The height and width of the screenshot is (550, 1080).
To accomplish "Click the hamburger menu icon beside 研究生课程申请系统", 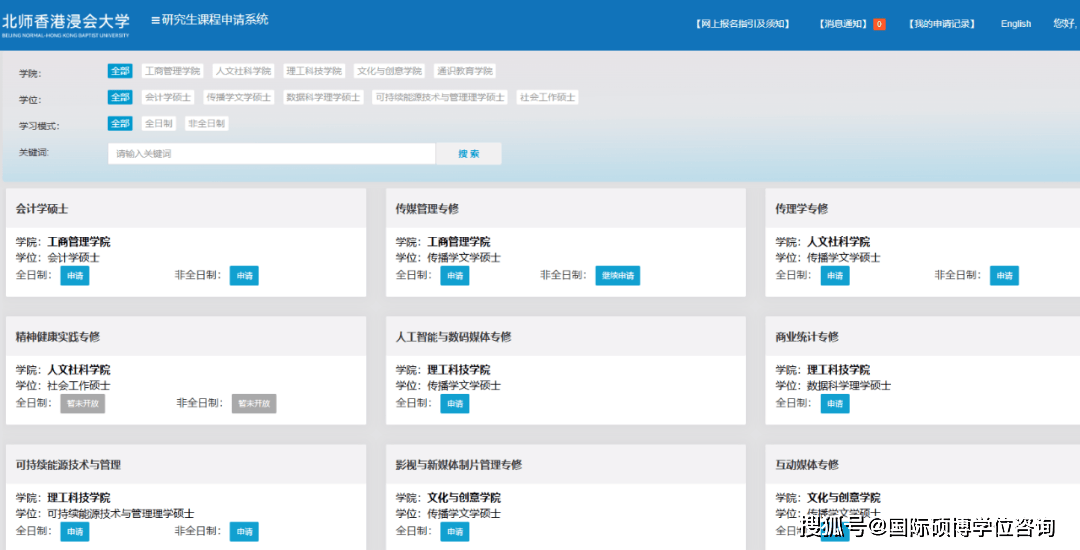I will (x=155, y=20).
